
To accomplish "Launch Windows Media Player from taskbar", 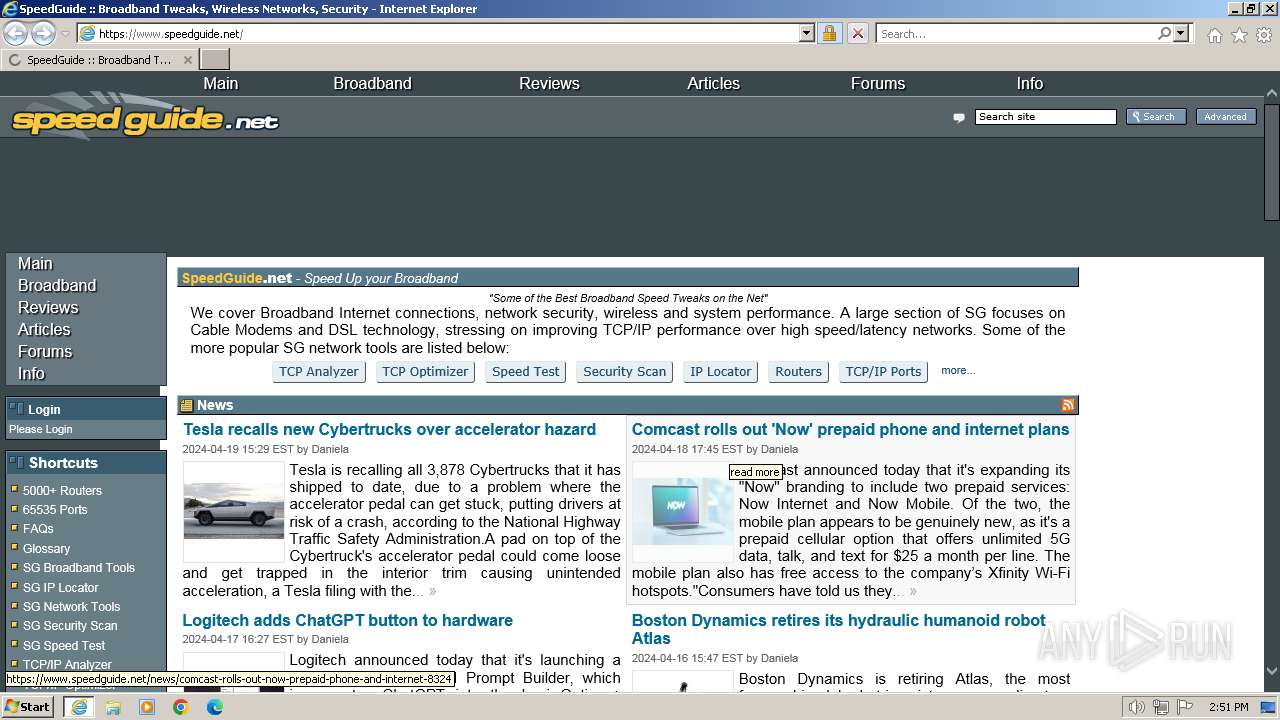I will [x=147, y=707].
